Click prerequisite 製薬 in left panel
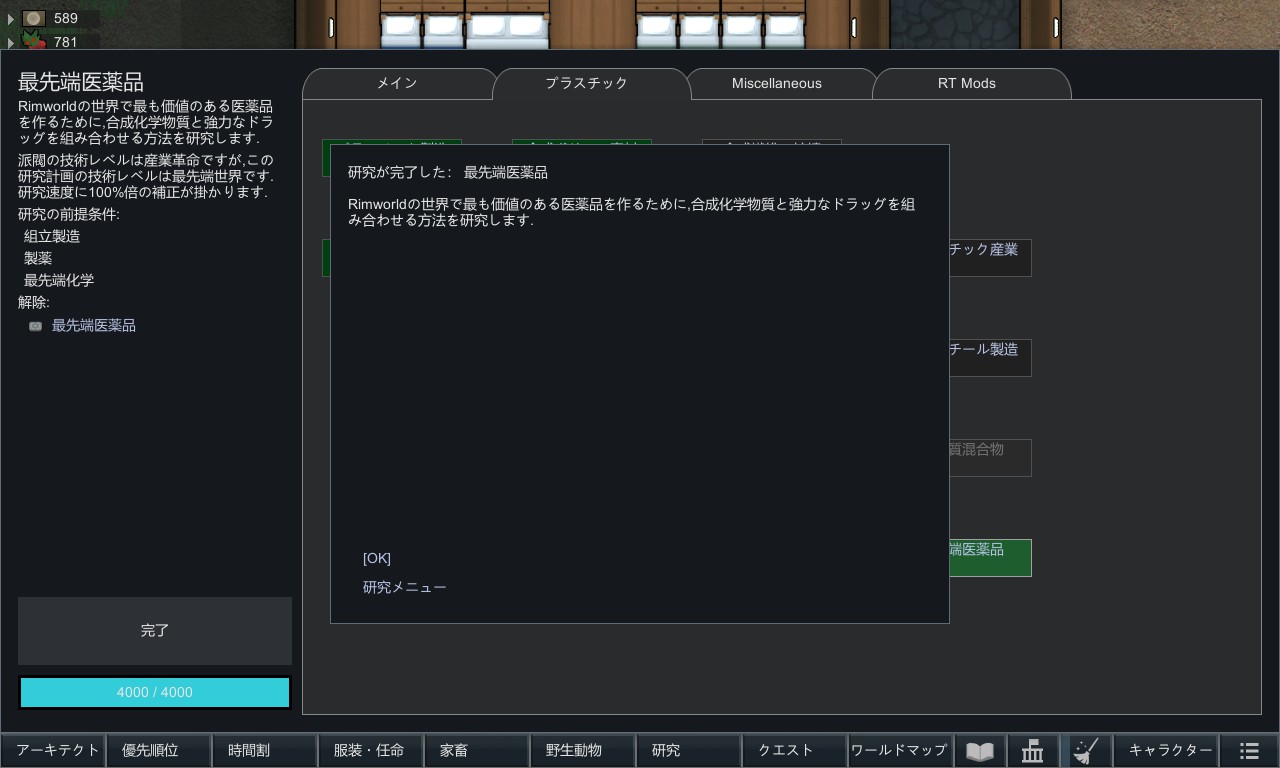This screenshot has width=1280, height=768. pos(38,259)
